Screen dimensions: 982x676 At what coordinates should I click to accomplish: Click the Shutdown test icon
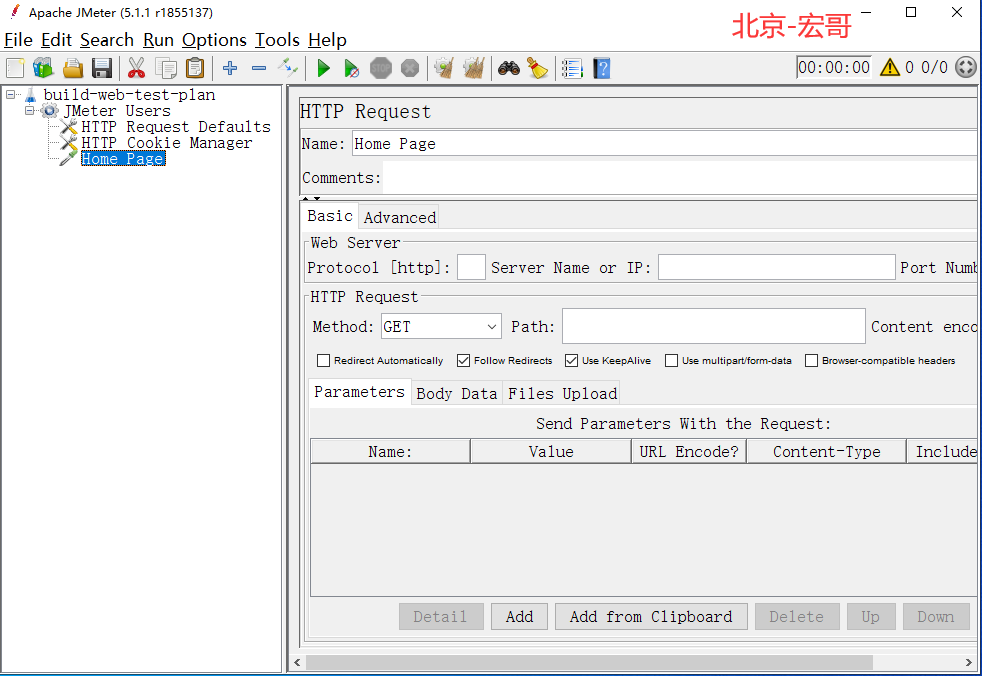410,68
